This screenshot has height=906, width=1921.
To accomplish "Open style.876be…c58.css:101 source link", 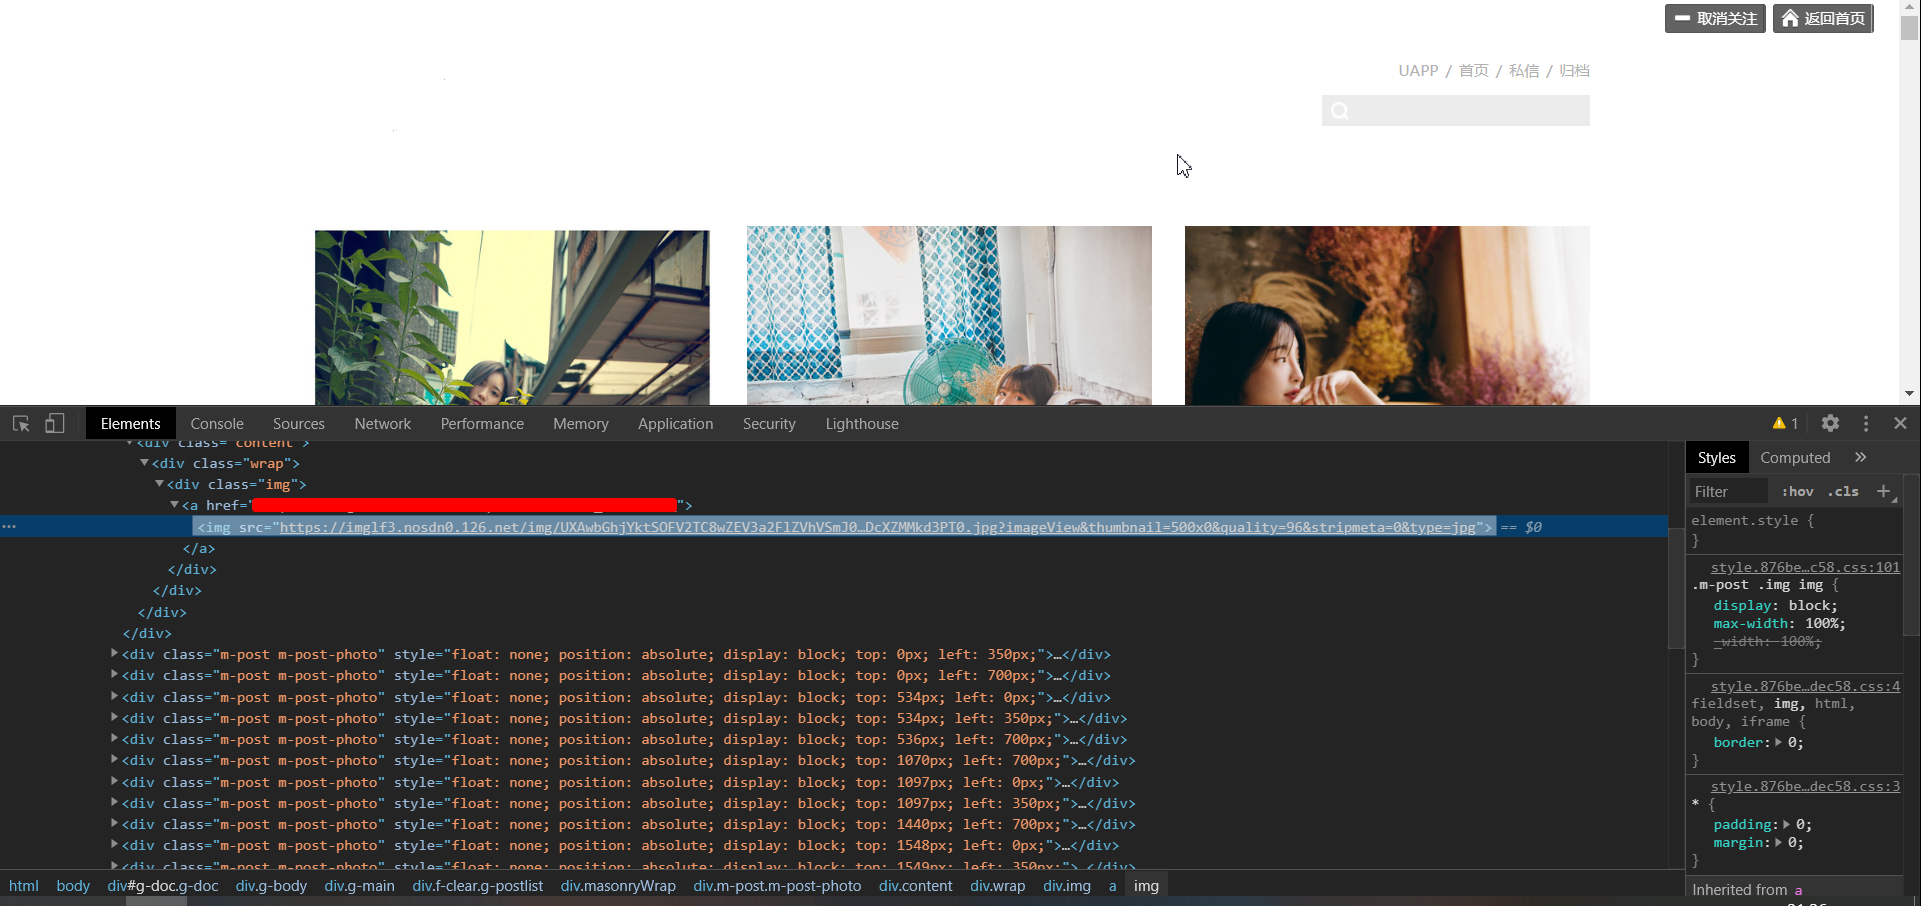I will [1805, 567].
